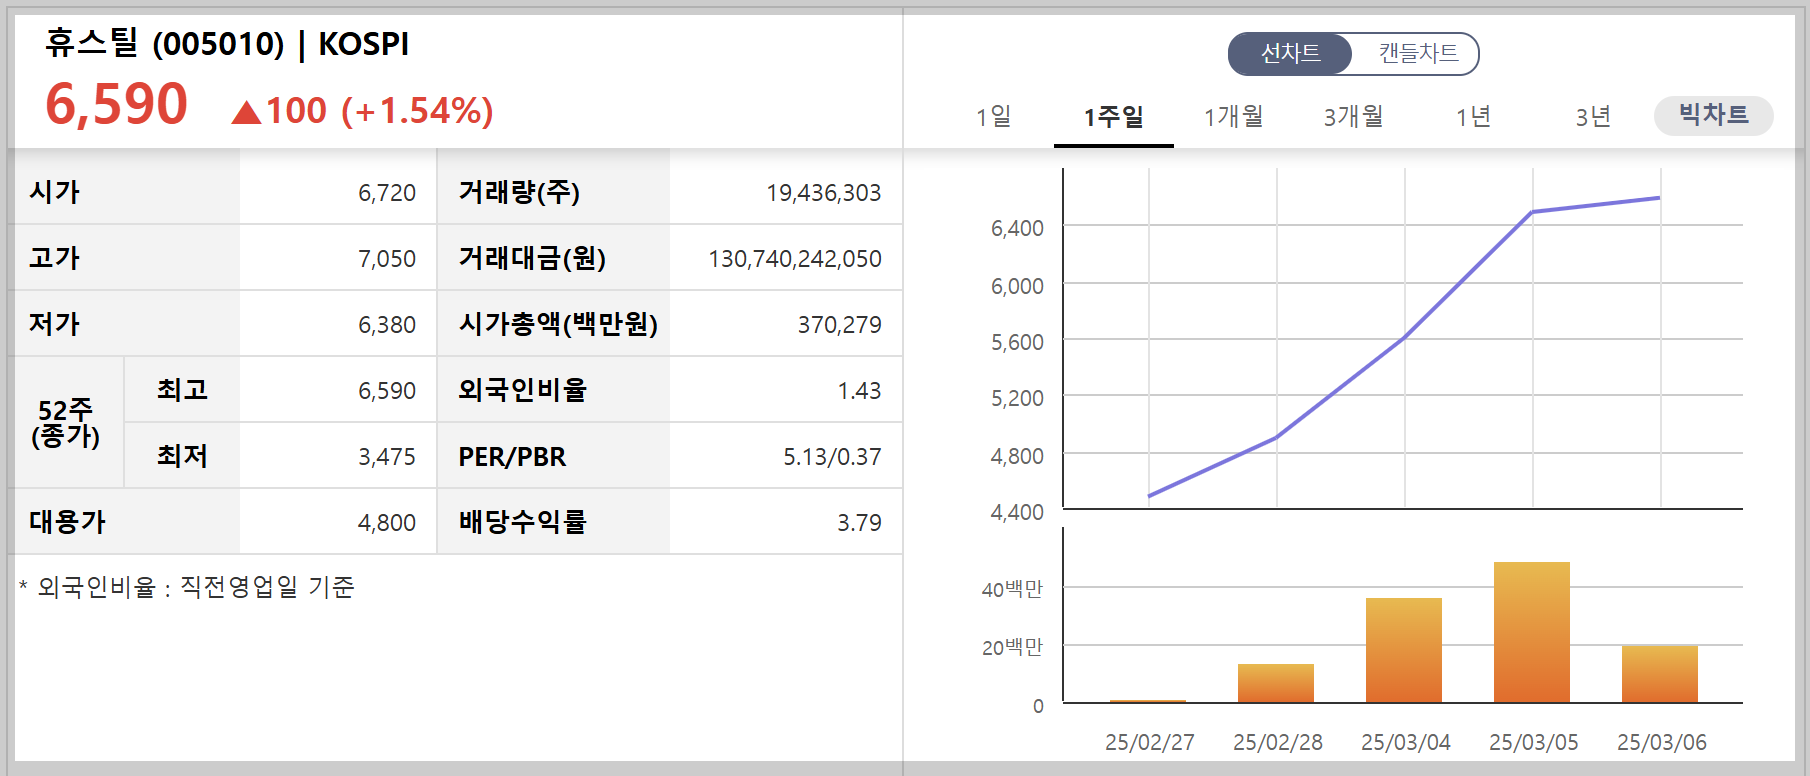Click the 저가 row label
The width and height of the screenshot is (1810, 776).
click(54, 324)
